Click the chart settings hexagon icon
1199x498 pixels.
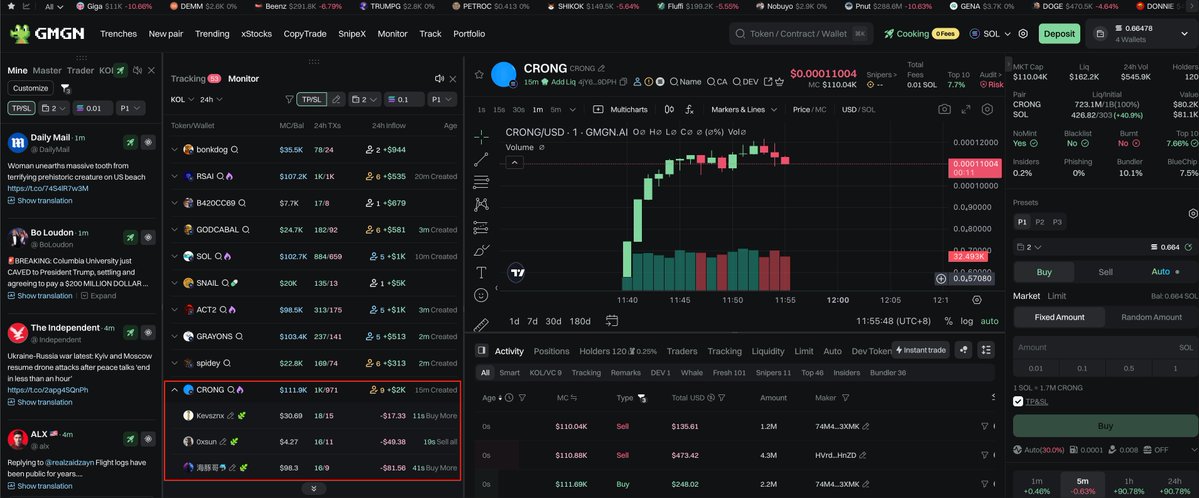coord(987,109)
